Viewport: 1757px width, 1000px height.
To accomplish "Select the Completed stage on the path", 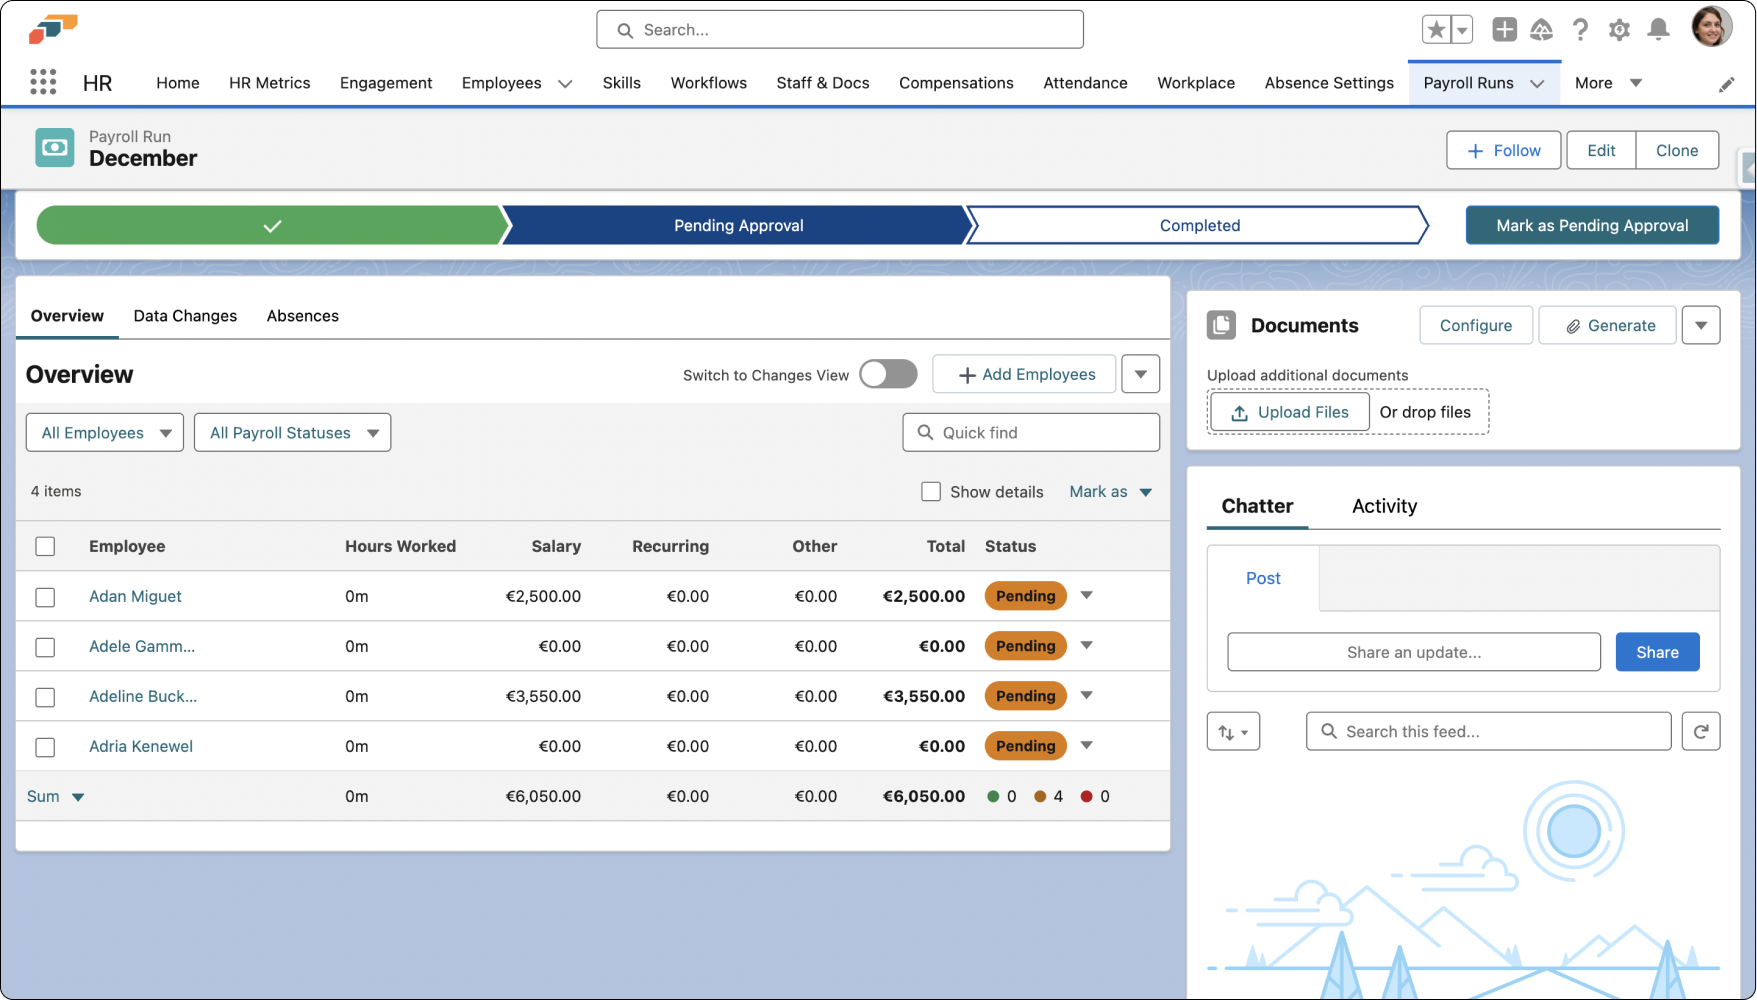I will (x=1198, y=225).
